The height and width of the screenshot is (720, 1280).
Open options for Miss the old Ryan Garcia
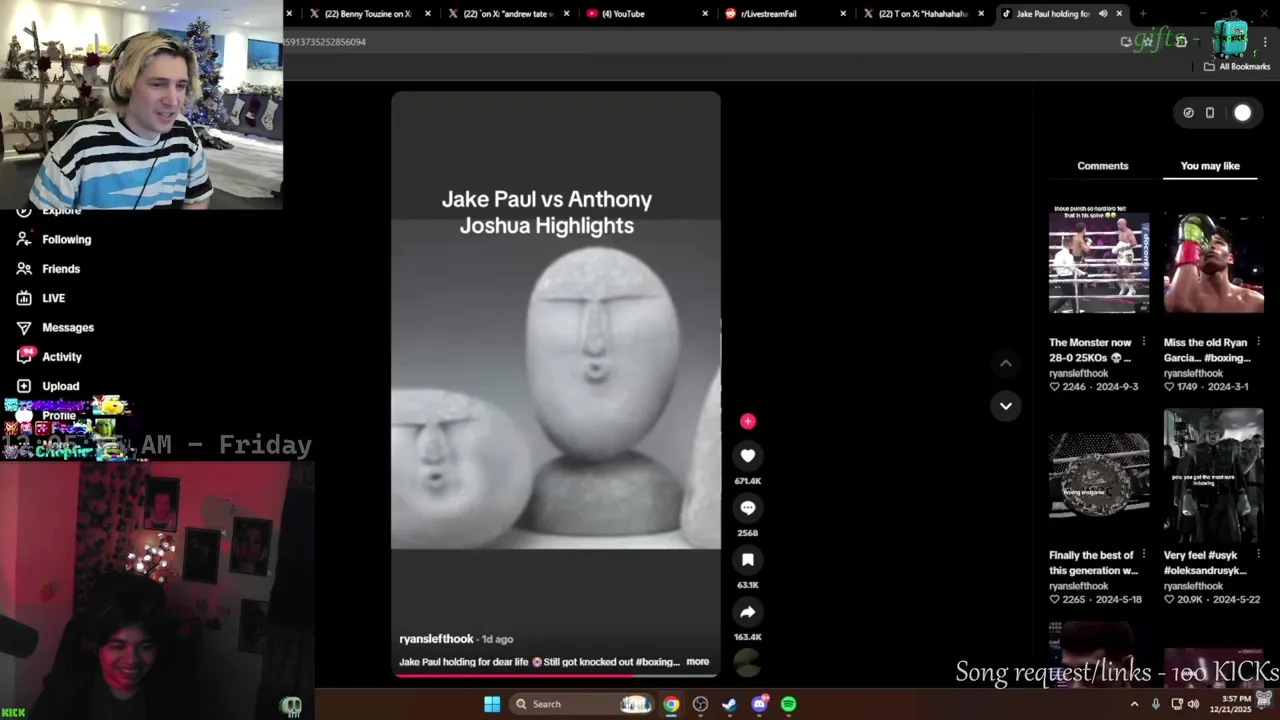tap(1259, 342)
